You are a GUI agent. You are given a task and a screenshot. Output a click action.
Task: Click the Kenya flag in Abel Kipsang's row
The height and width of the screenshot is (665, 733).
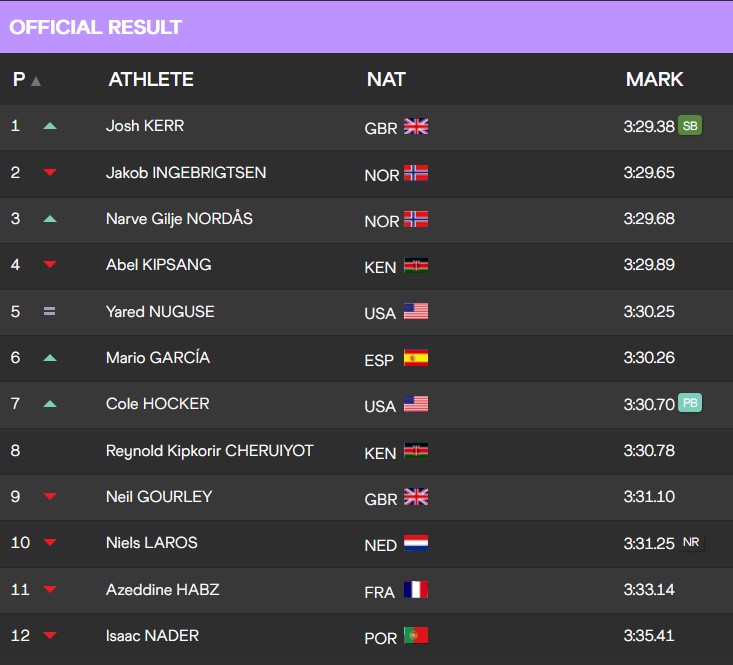(416, 265)
